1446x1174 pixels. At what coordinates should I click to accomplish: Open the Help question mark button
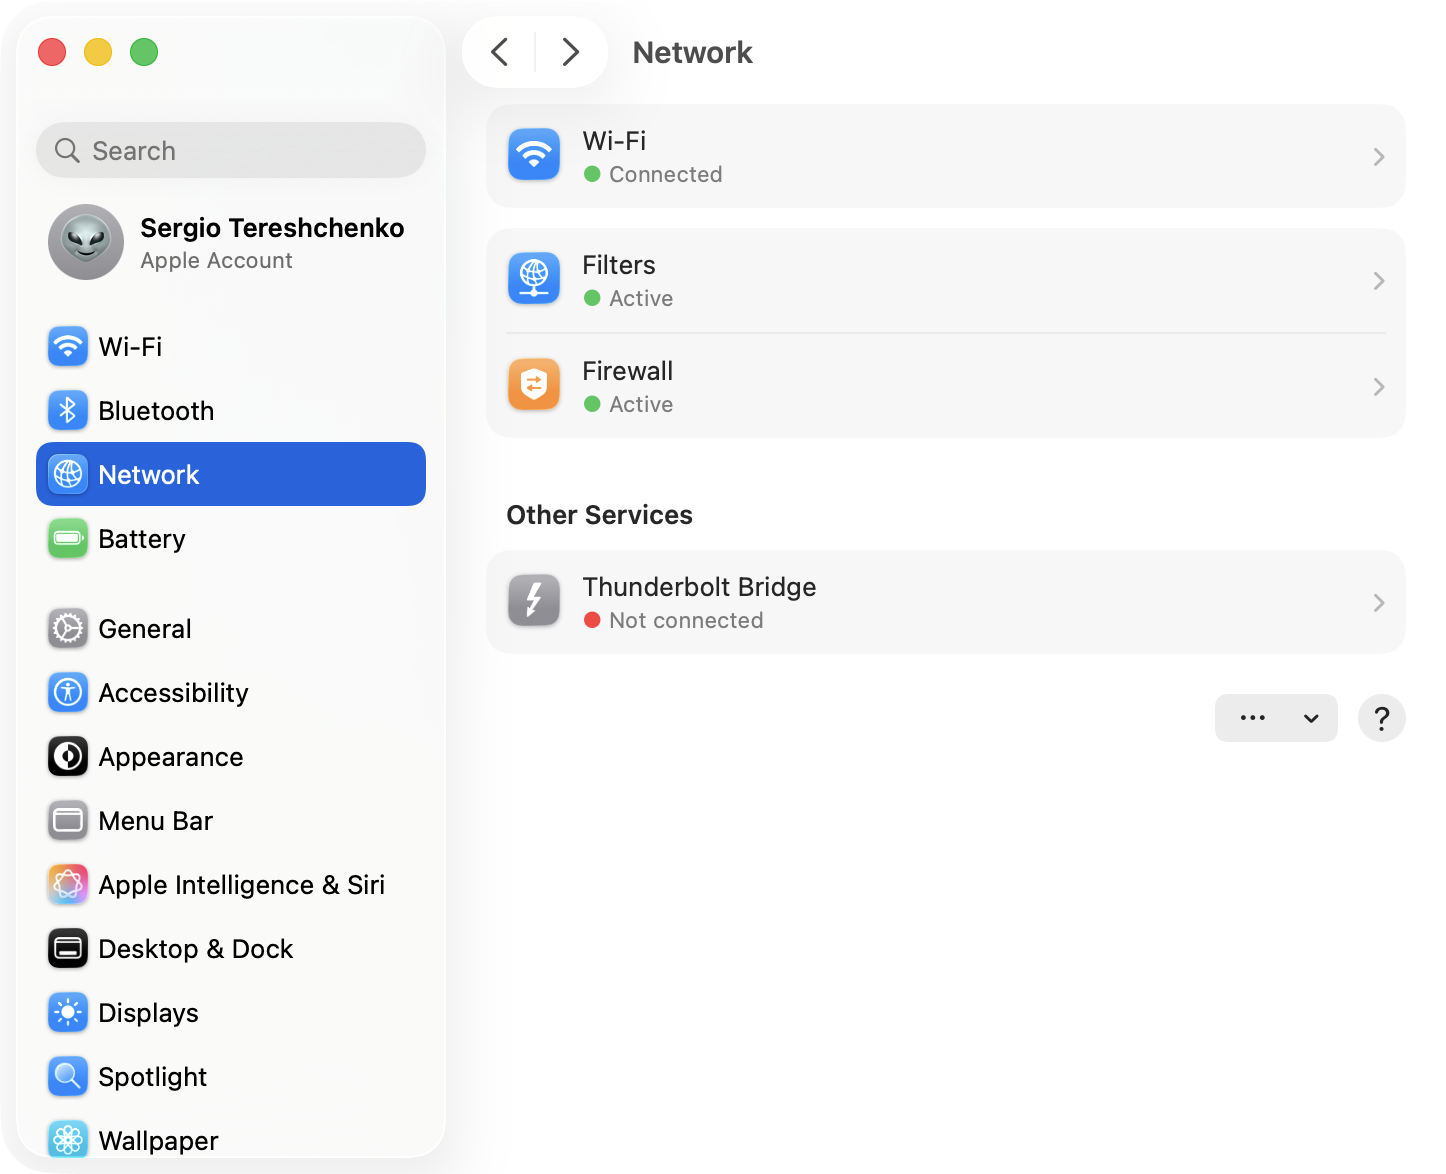pos(1381,718)
